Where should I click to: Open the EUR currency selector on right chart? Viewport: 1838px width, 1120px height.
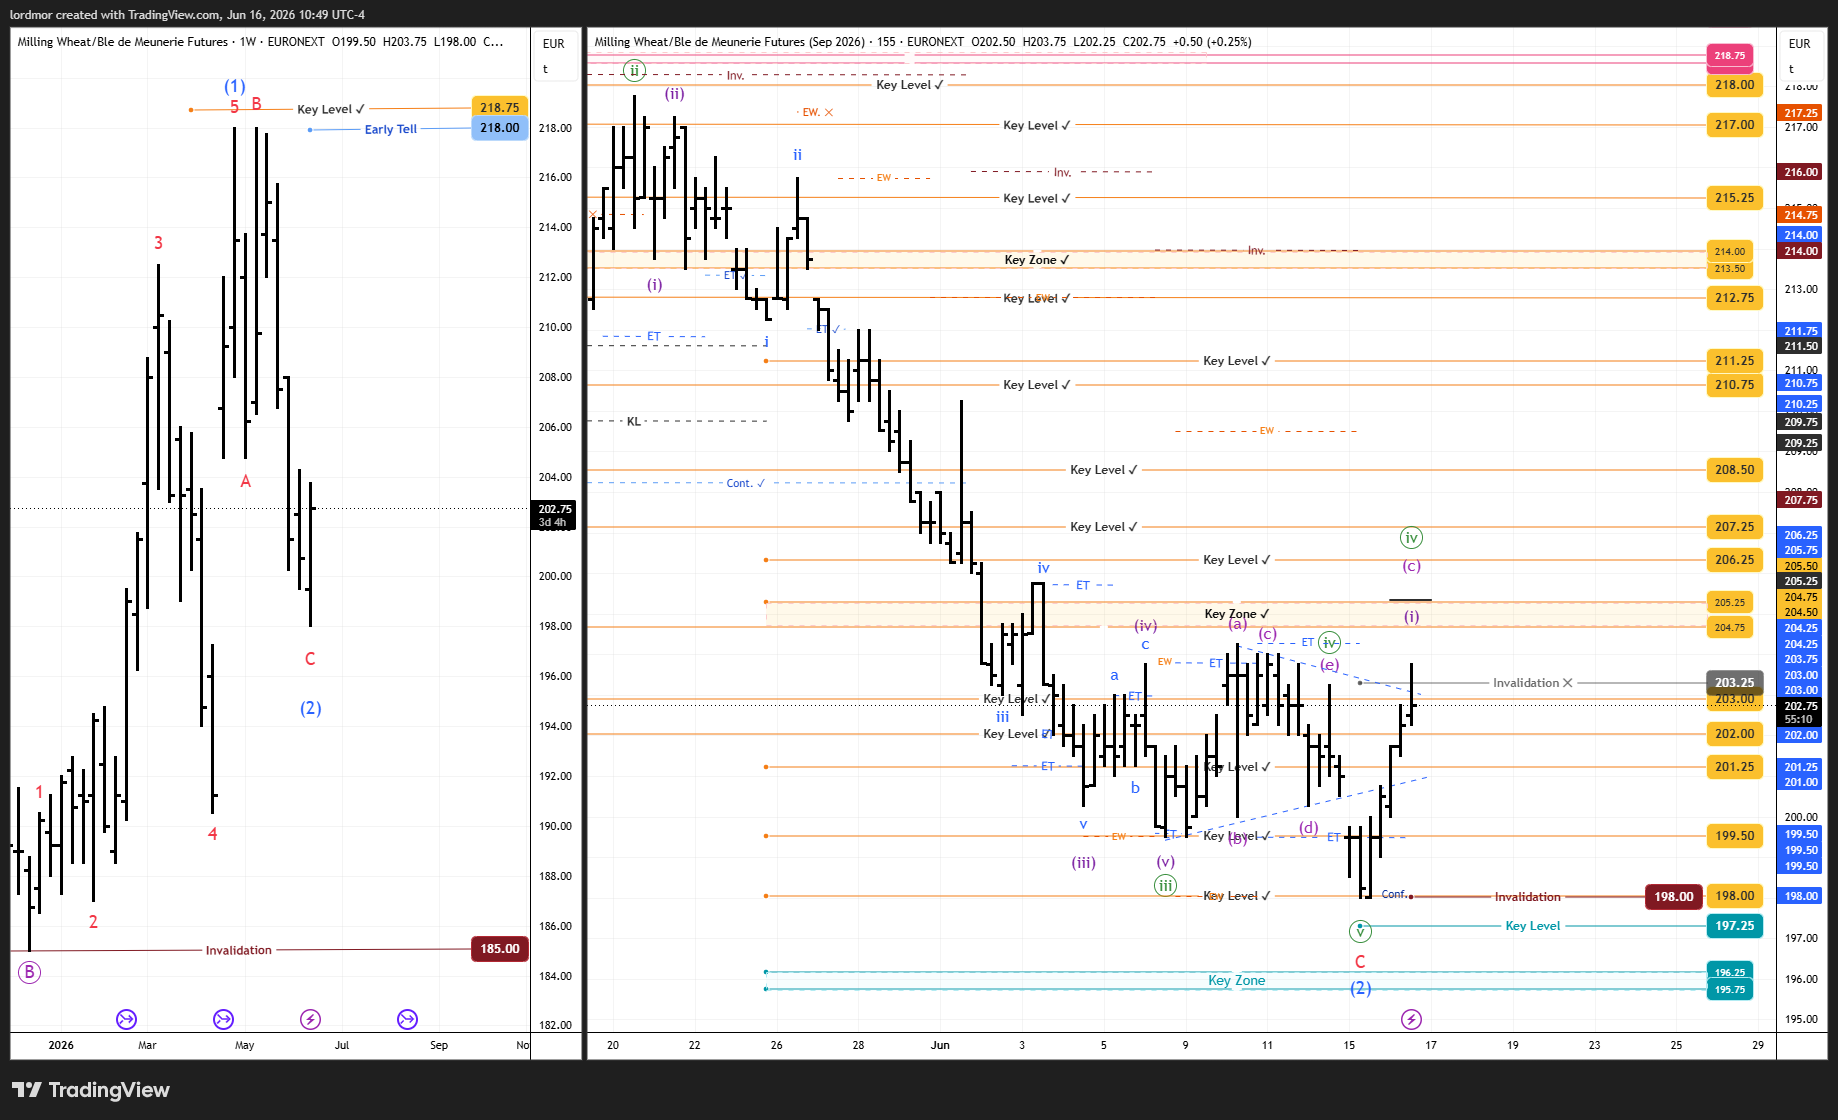pyautogui.click(x=1800, y=44)
